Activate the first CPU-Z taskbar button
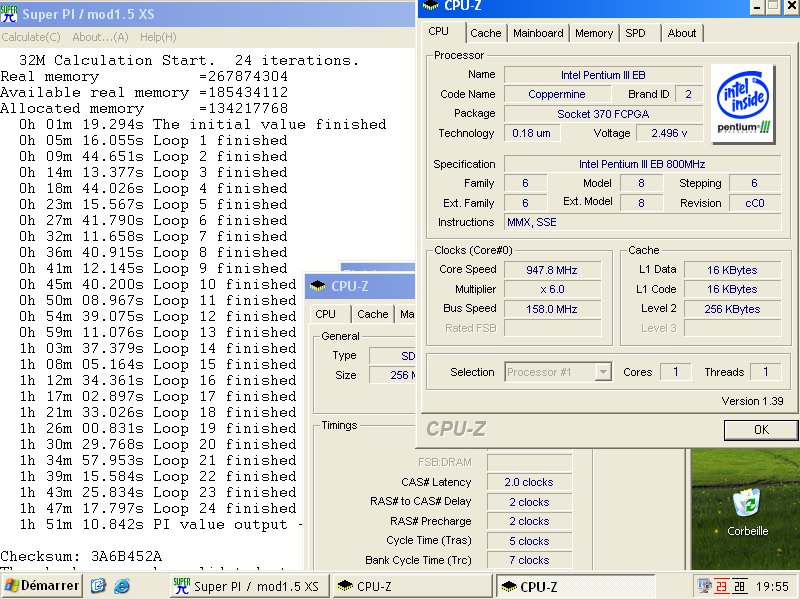 click(413, 586)
